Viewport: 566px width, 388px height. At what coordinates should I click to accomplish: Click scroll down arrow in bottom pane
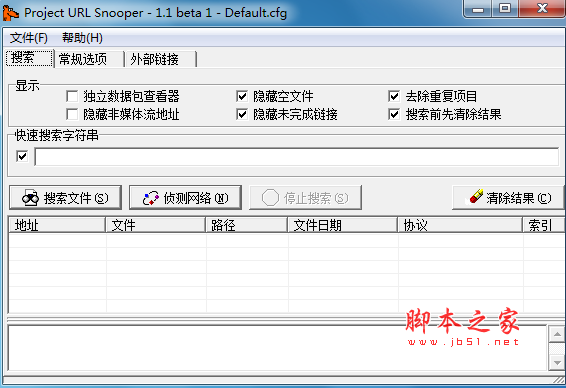tap(557, 362)
